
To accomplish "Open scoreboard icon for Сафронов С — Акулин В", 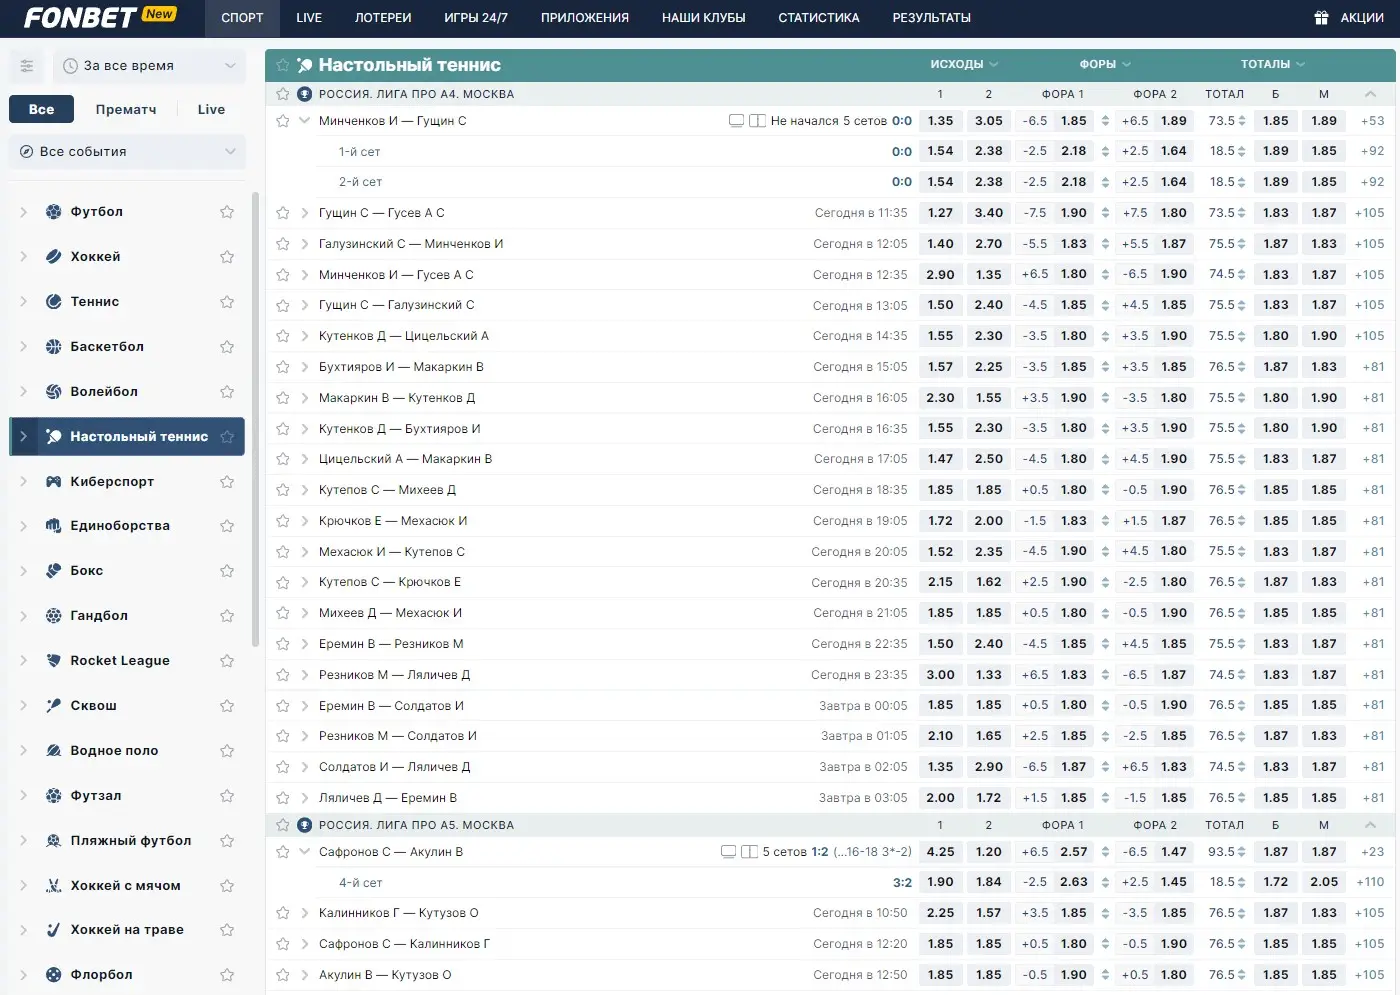I will (x=749, y=852).
